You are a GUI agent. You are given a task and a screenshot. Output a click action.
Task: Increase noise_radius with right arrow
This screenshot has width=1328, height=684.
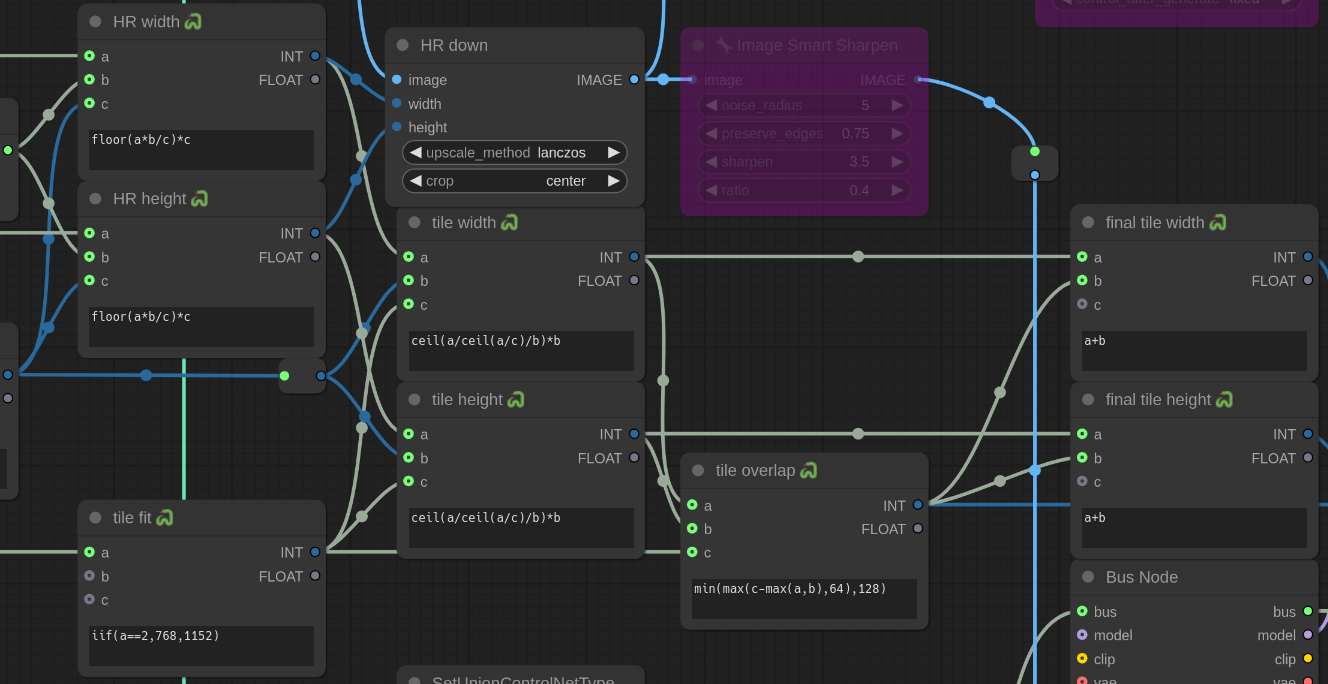pyautogui.click(x=897, y=105)
